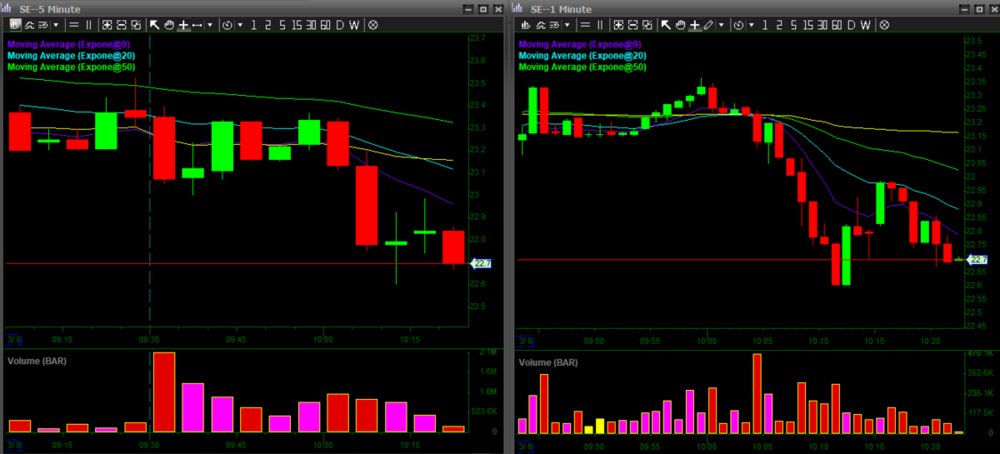Expand the interval dropdown arrow in 1 Minute chart
Screen dimensions: 1000x454
click(x=751, y=23)
